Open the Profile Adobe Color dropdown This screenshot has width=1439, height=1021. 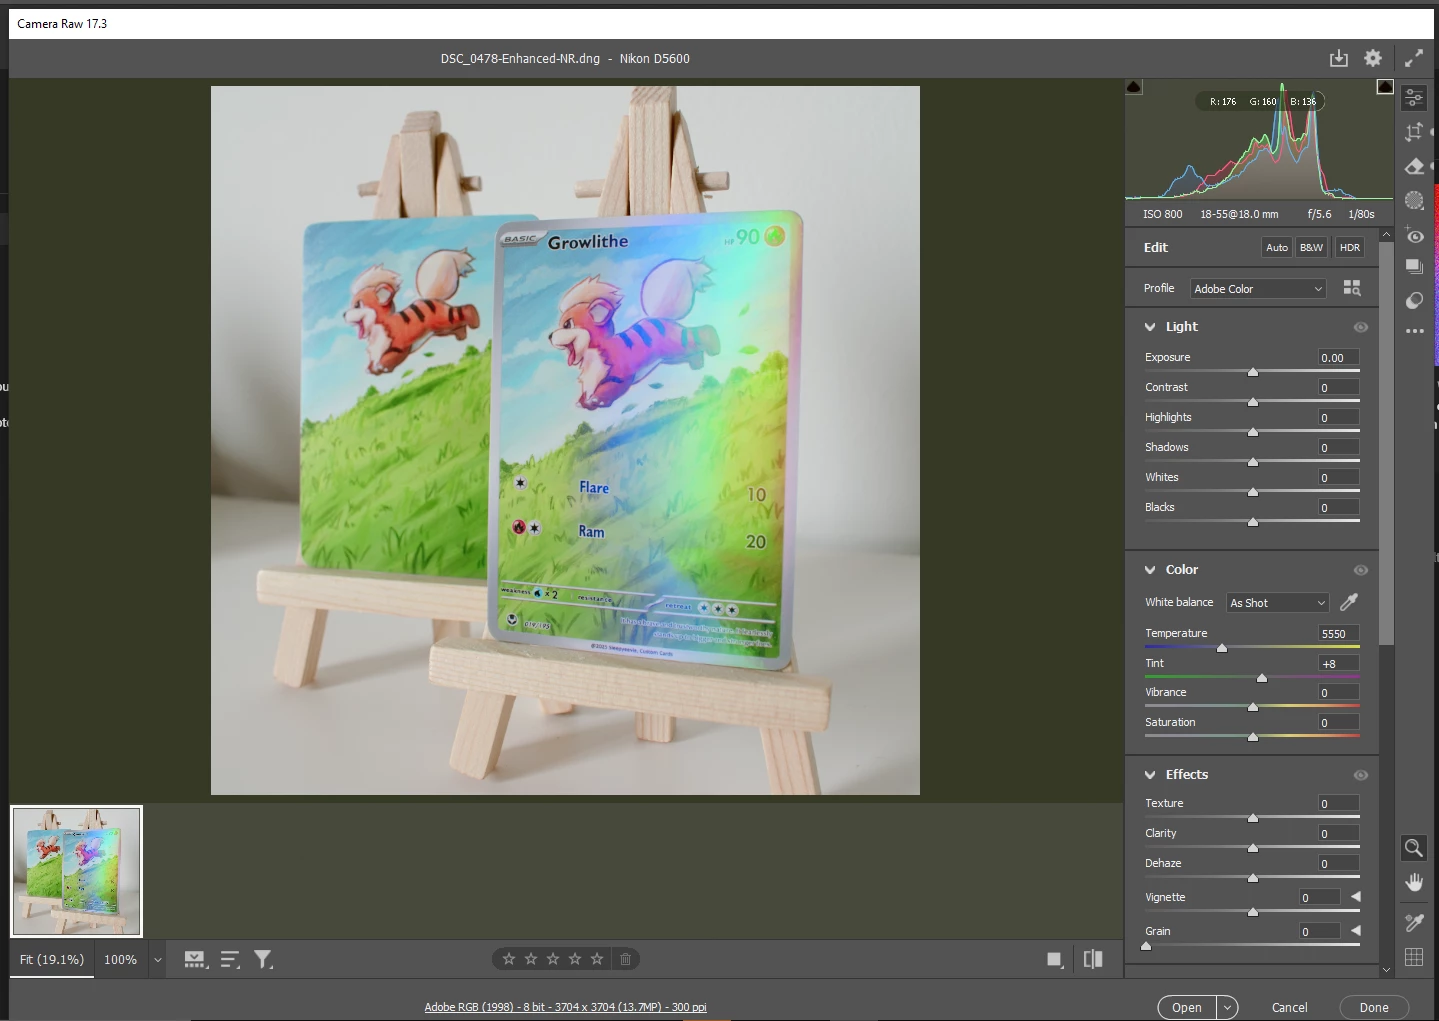tap(1258, 289)
